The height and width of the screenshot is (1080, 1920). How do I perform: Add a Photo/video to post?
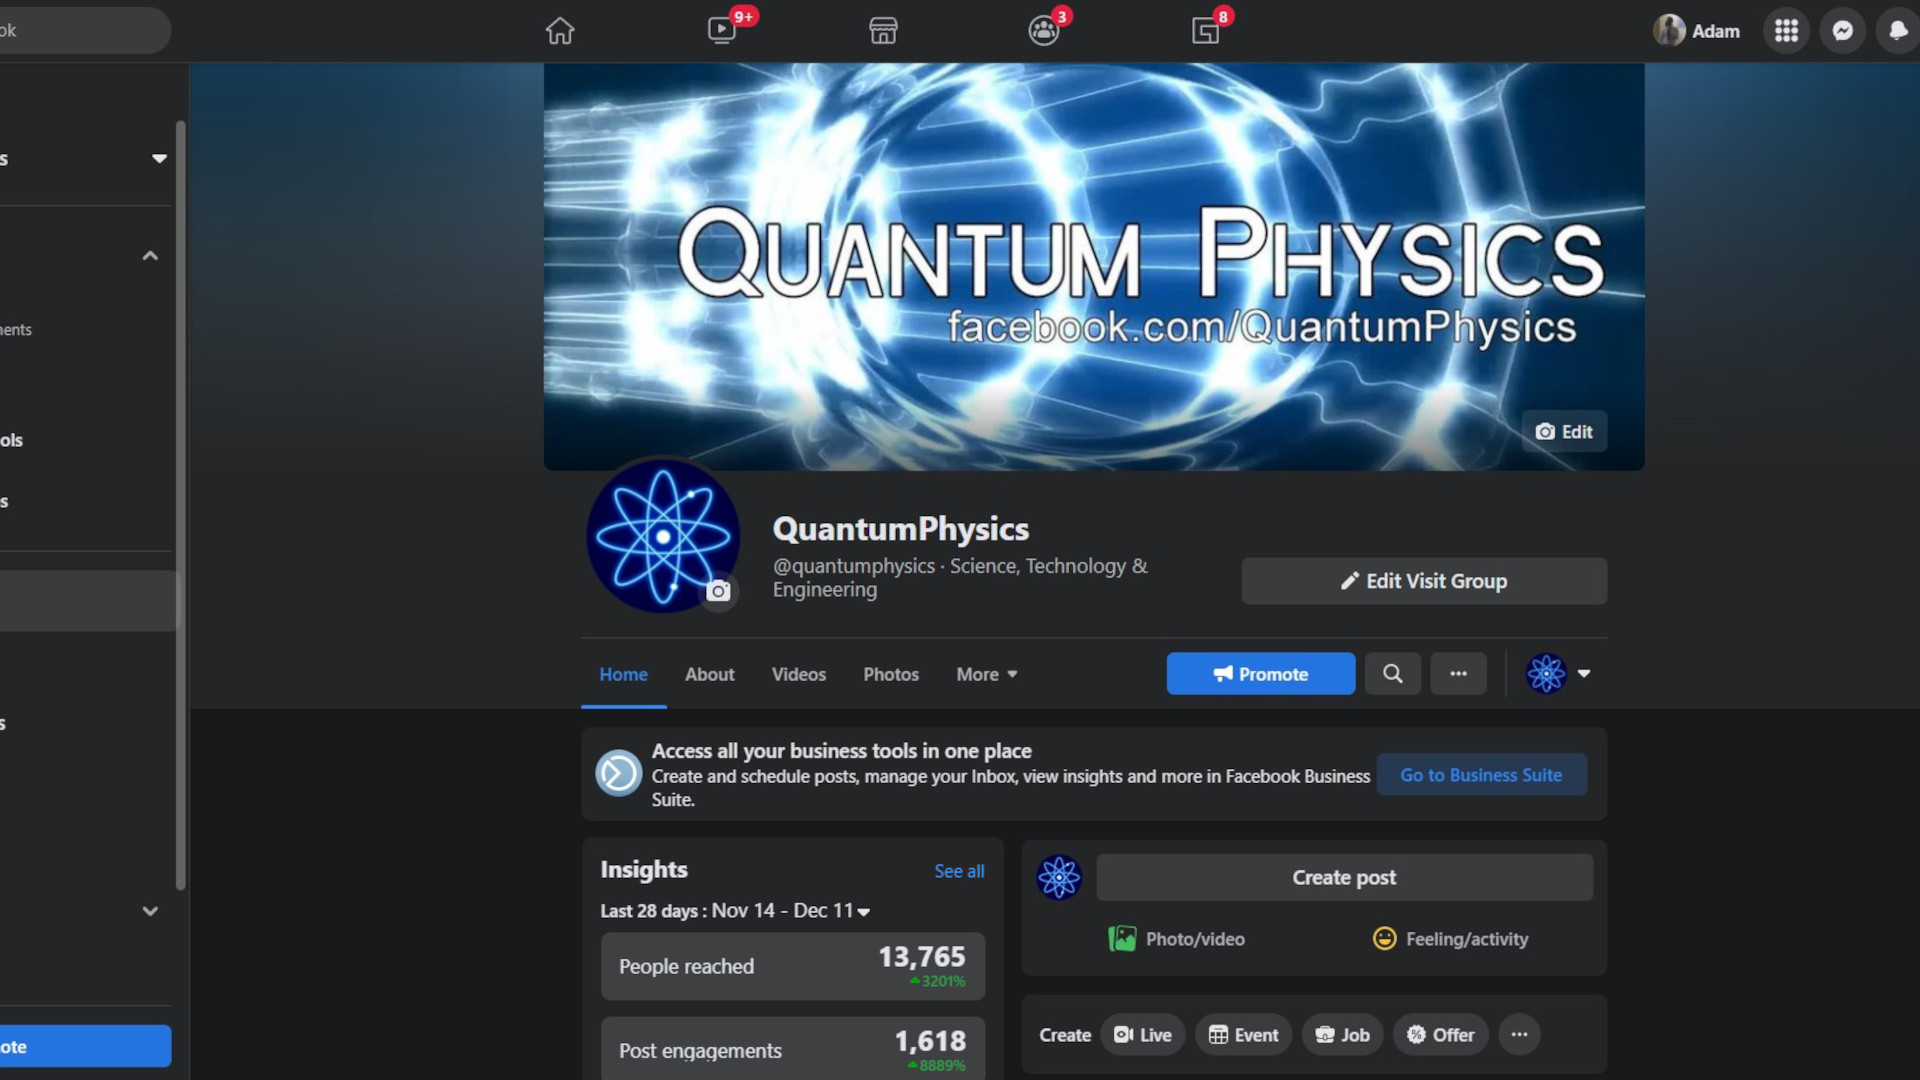[x=1177, y=939]
